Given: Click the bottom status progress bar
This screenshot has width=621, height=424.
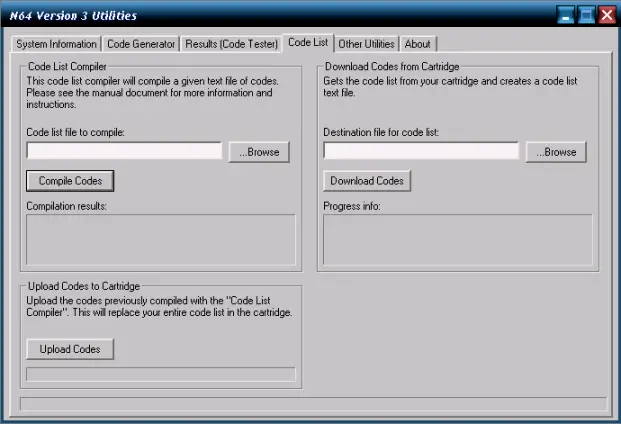Looking at the screenshot, I should (x=313, y=404).
